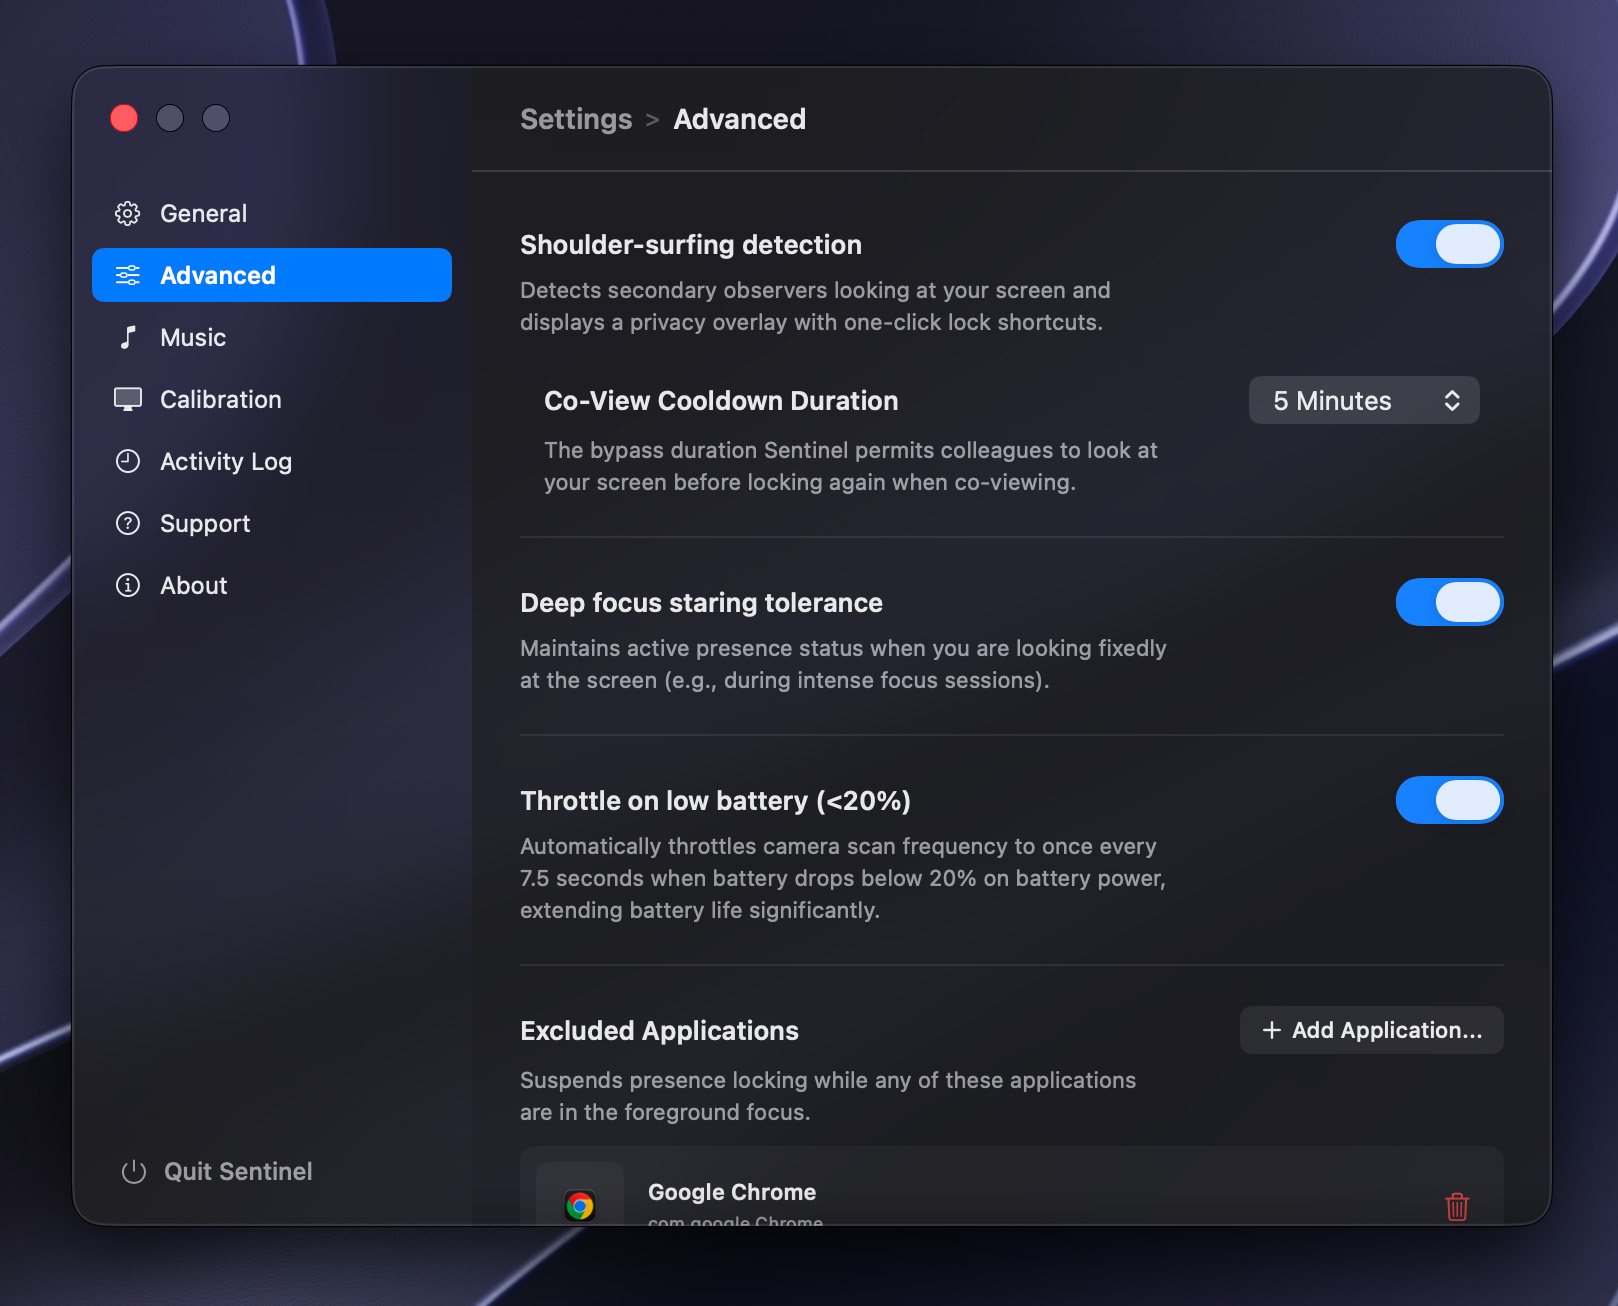The image size is (1618, 1306).
Task: Open the Calibration section
Action: coord(272,399)
